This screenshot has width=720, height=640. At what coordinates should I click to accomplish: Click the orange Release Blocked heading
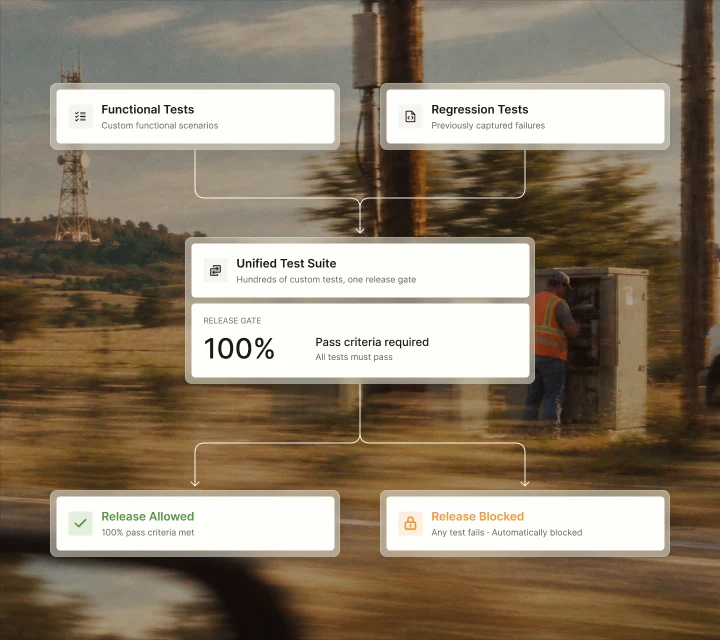(x=477, y=516)
